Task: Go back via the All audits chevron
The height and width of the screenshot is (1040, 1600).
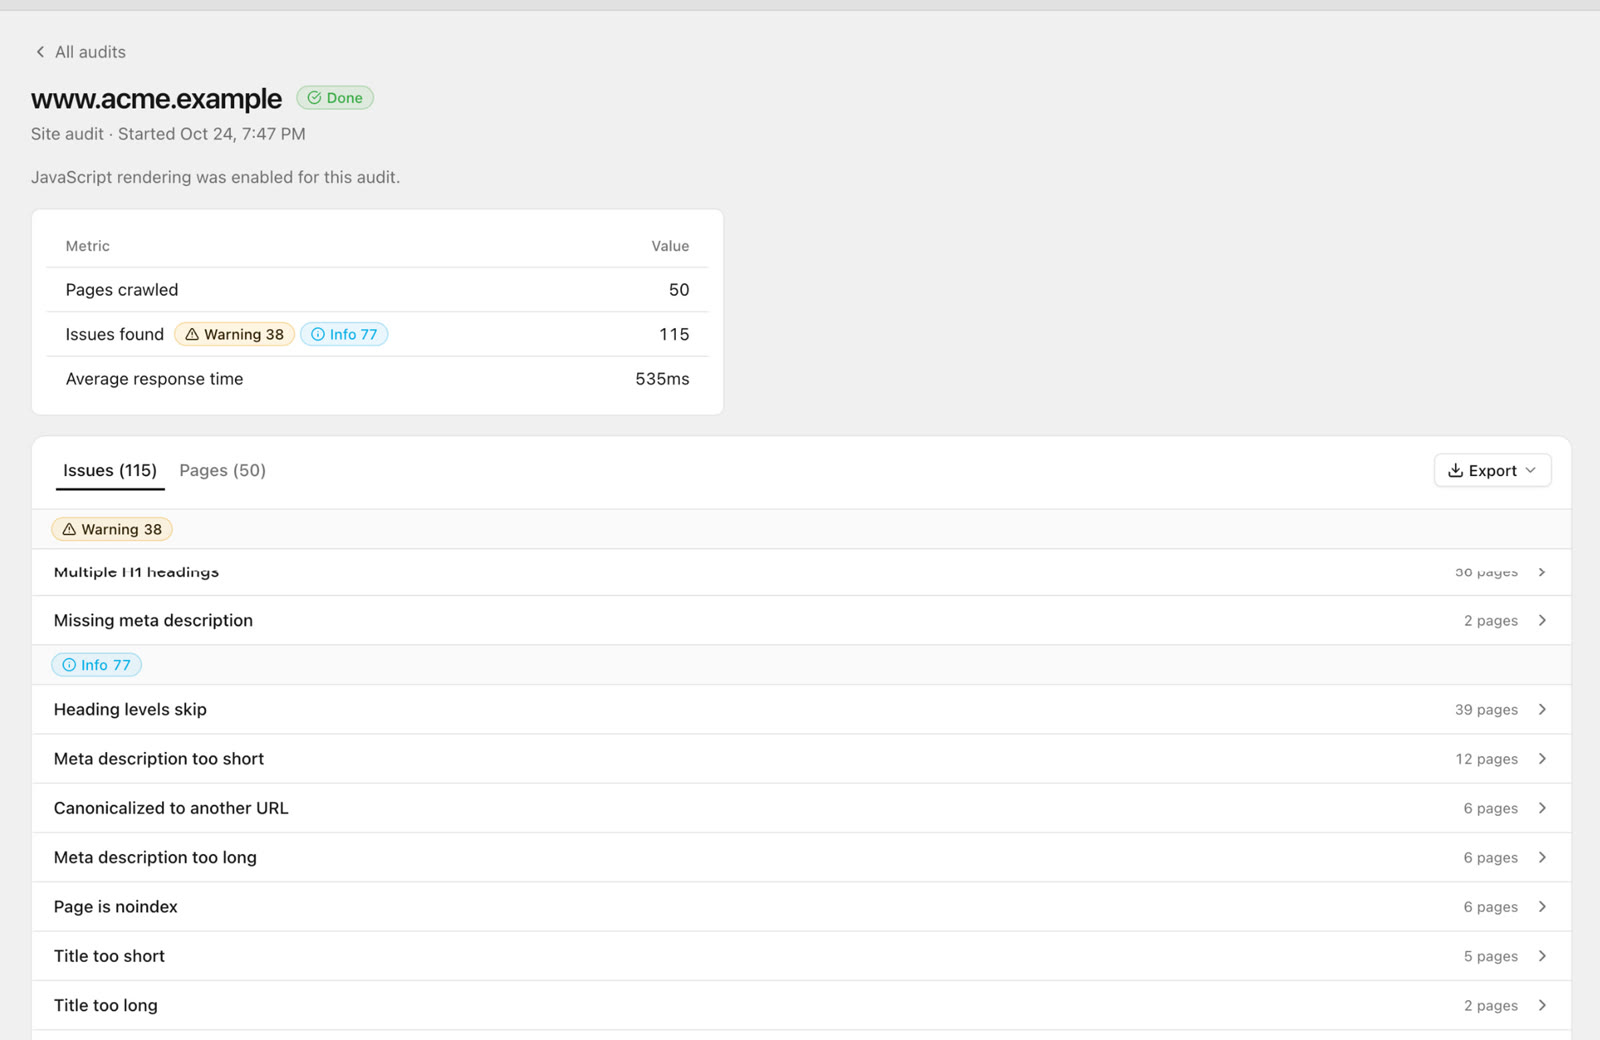Action: click(x=40, y=52)
